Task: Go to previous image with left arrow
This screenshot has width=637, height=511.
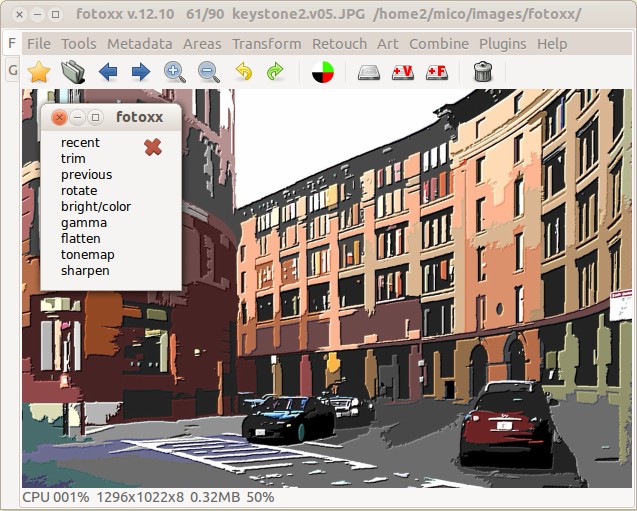Action: coord(108,72)
